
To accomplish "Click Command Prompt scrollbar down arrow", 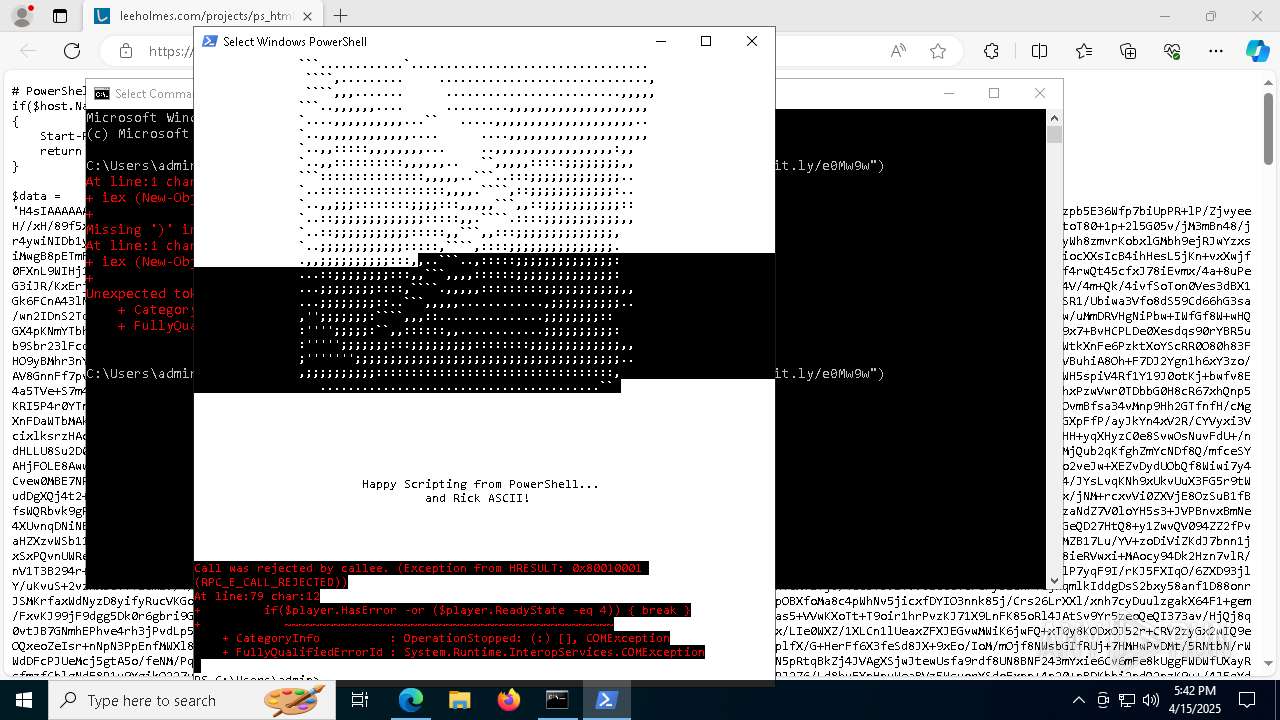I will [1054, 580].
